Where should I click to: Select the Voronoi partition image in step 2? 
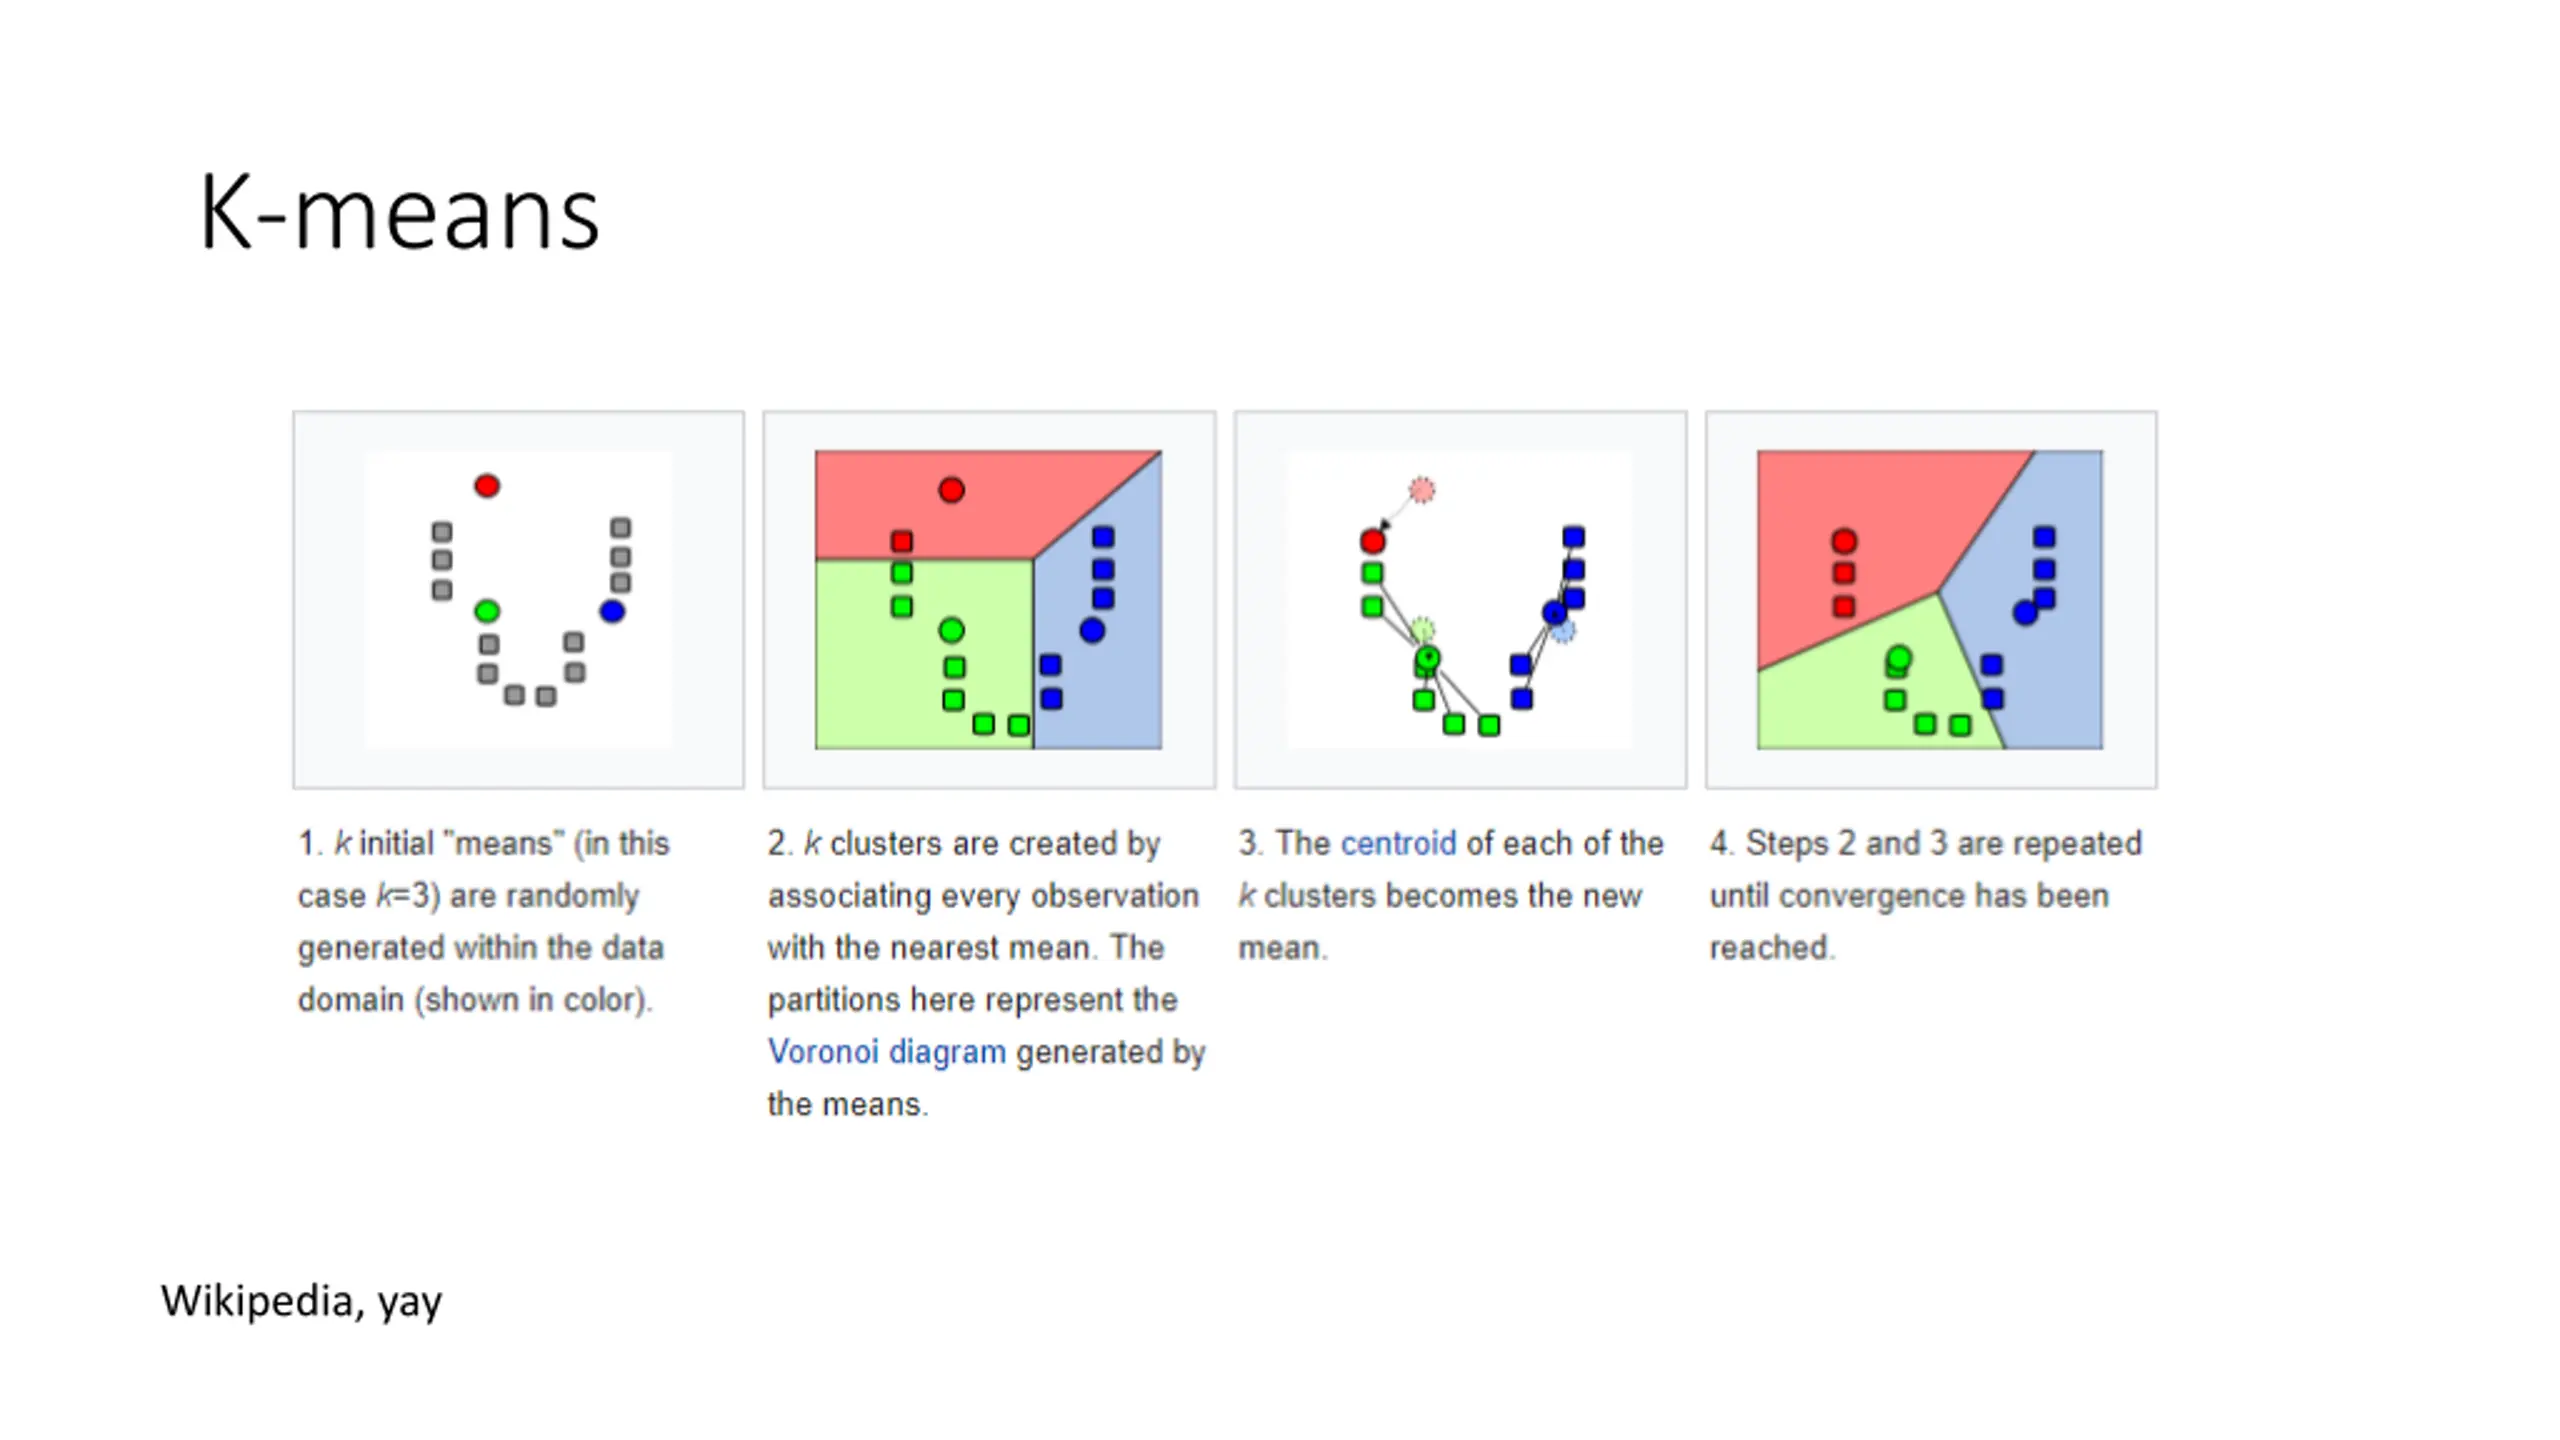[x=988, y=599]
